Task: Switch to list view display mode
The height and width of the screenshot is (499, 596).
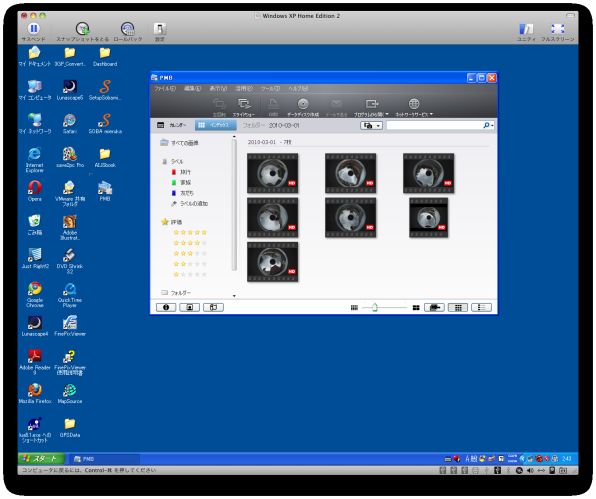Action: 481,307
